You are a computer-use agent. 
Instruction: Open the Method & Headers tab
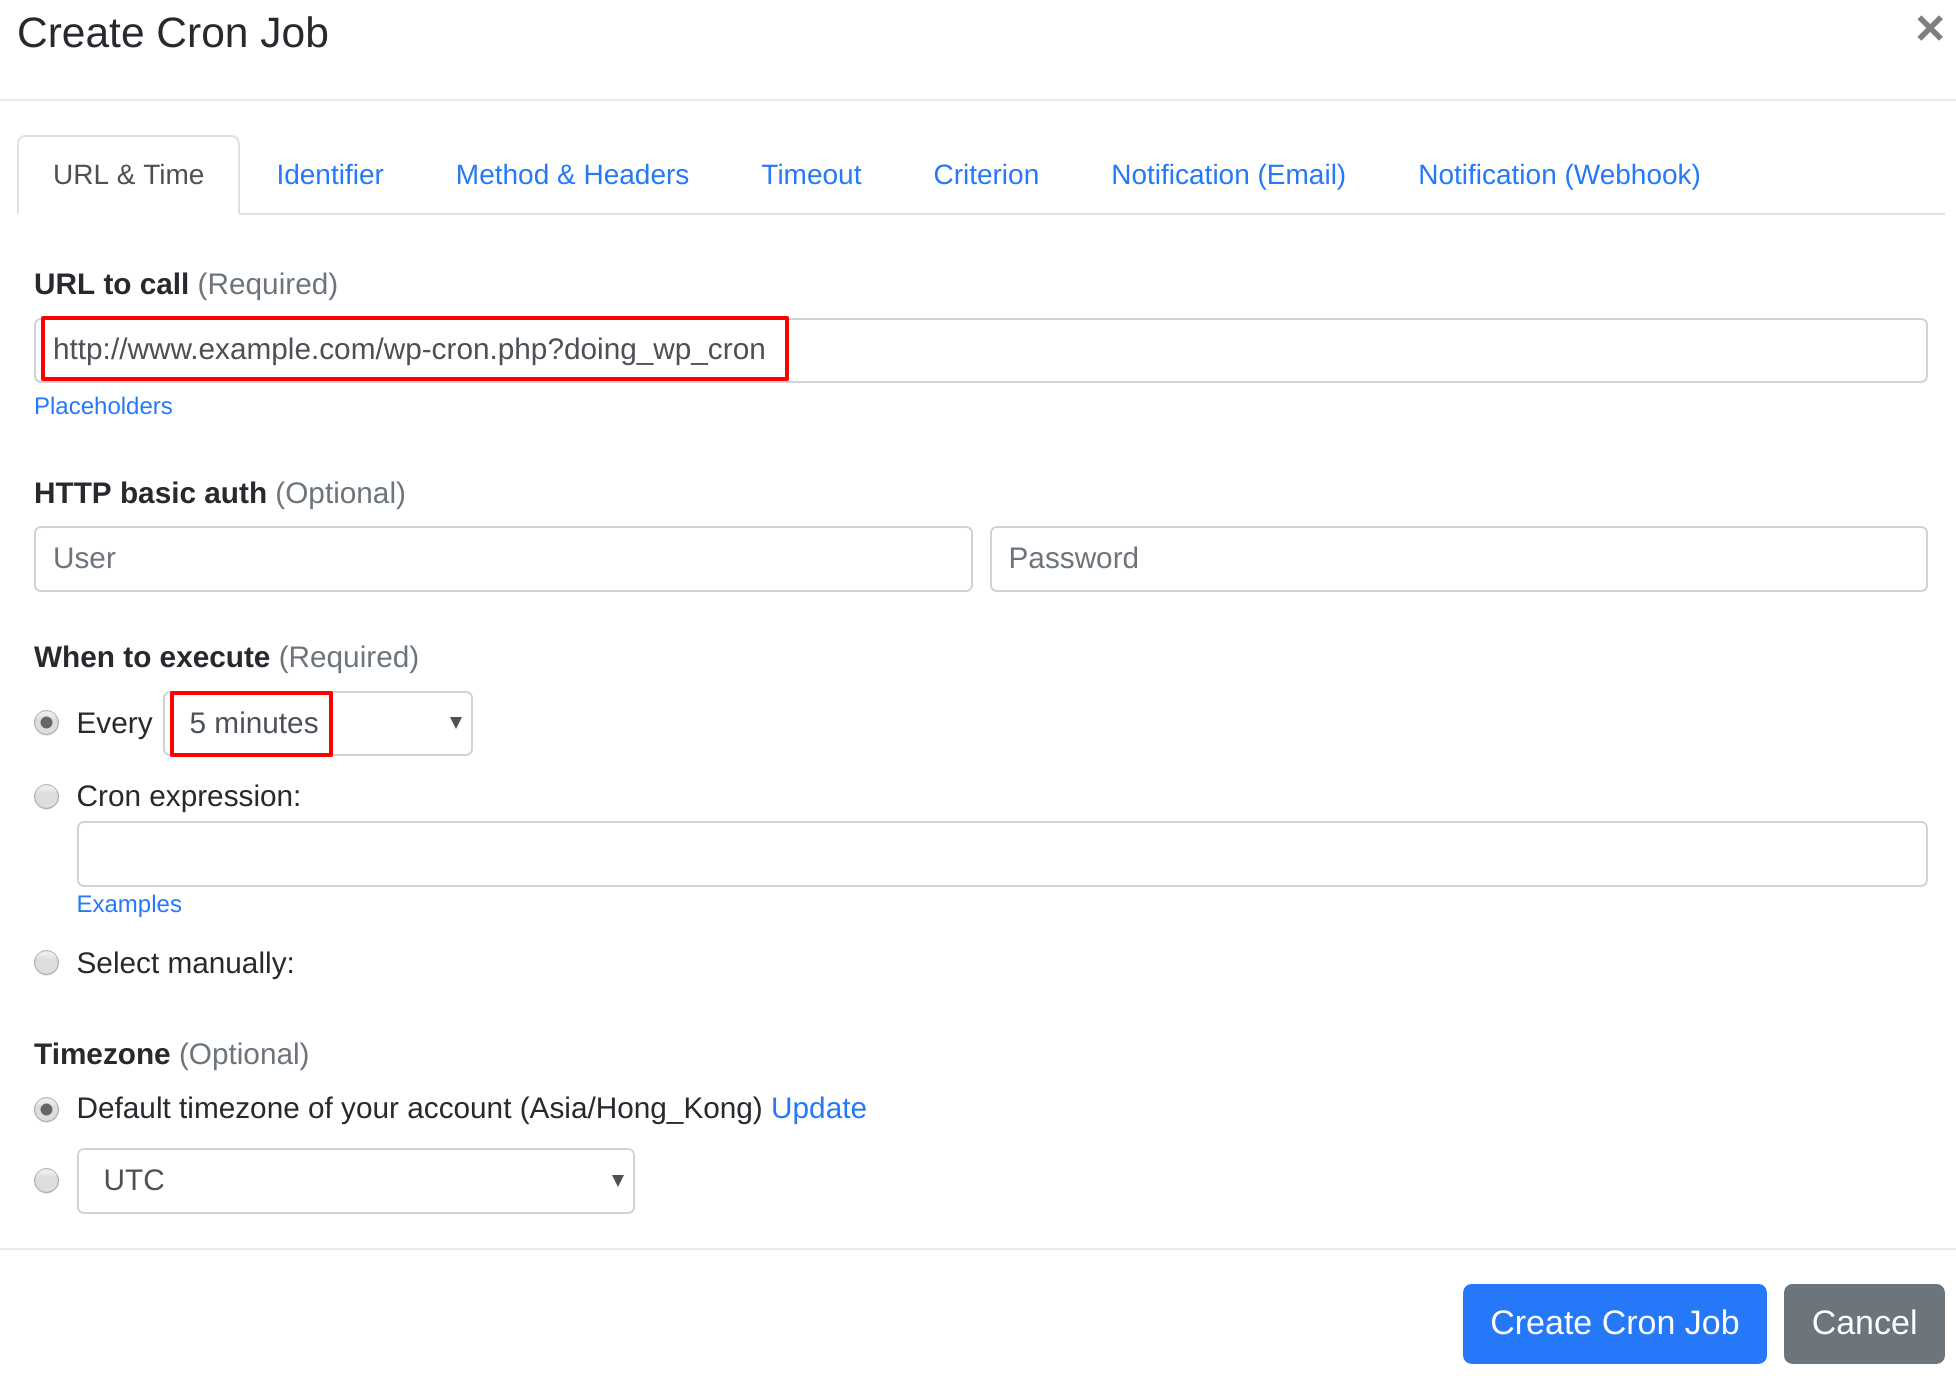click(x=573, y=174)
